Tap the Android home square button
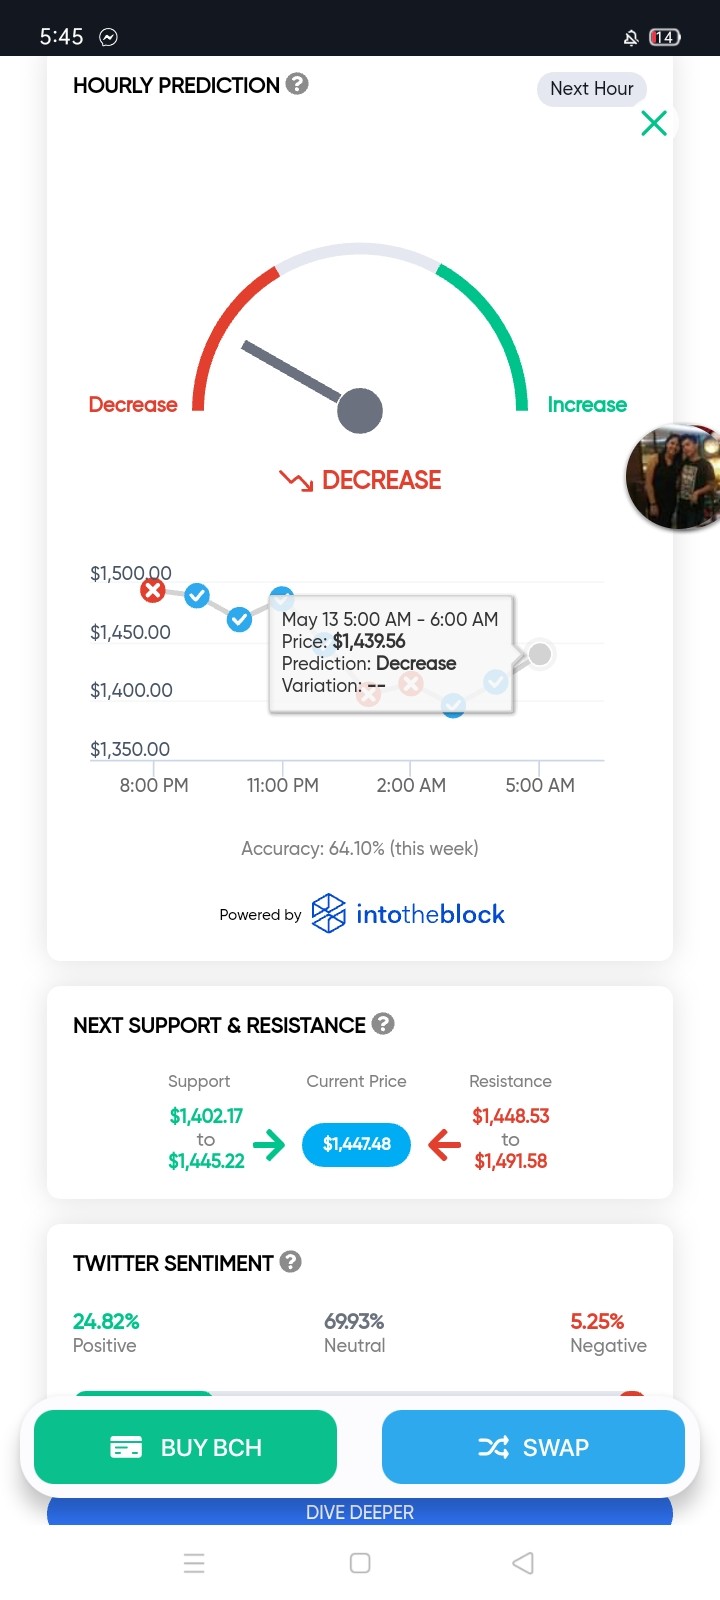This screenshot has width=720, height=1600. point(360,1563)
